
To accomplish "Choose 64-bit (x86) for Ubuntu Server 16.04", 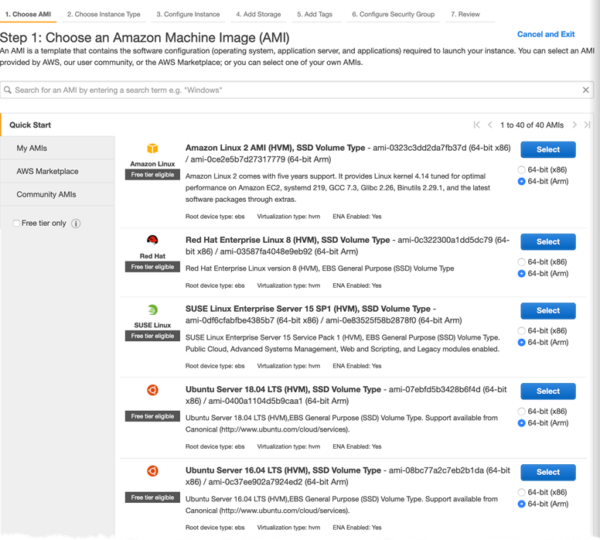I will click(x=521, y=492).
